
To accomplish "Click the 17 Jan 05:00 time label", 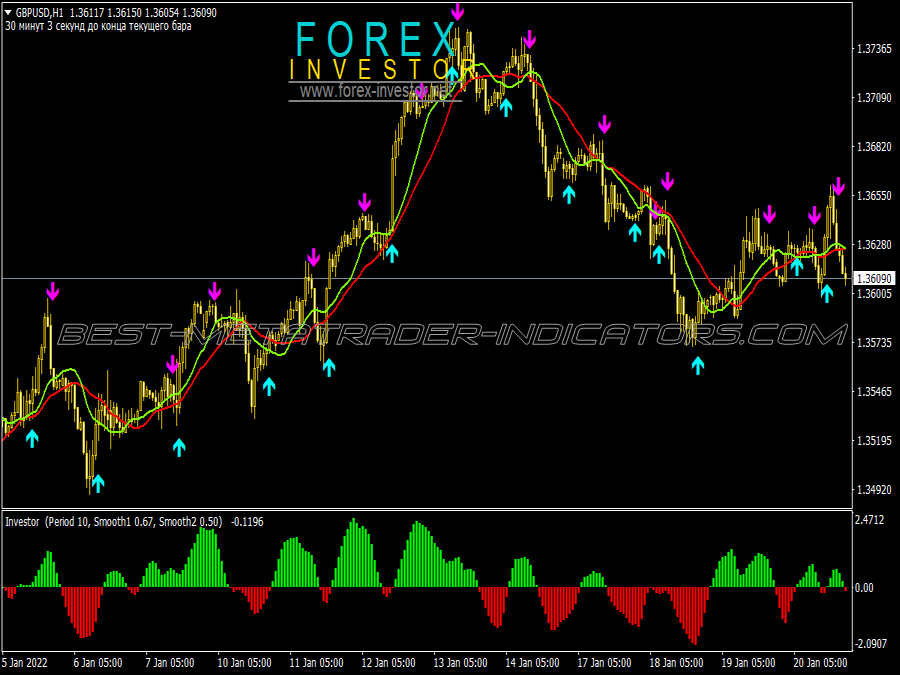I will 604,662.
